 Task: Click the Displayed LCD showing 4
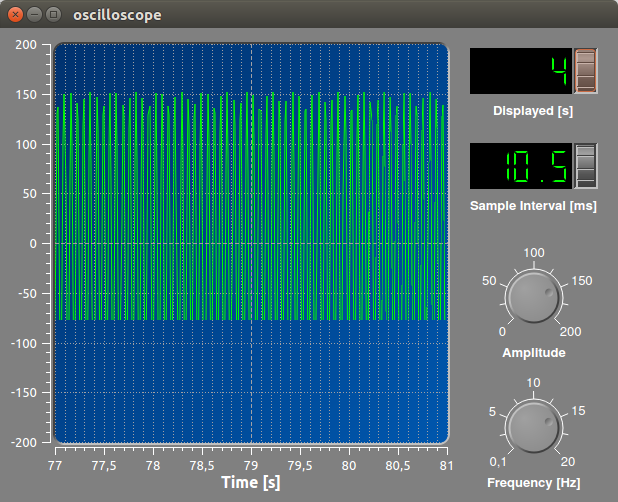pyautogui.click(x=521, y=71)
